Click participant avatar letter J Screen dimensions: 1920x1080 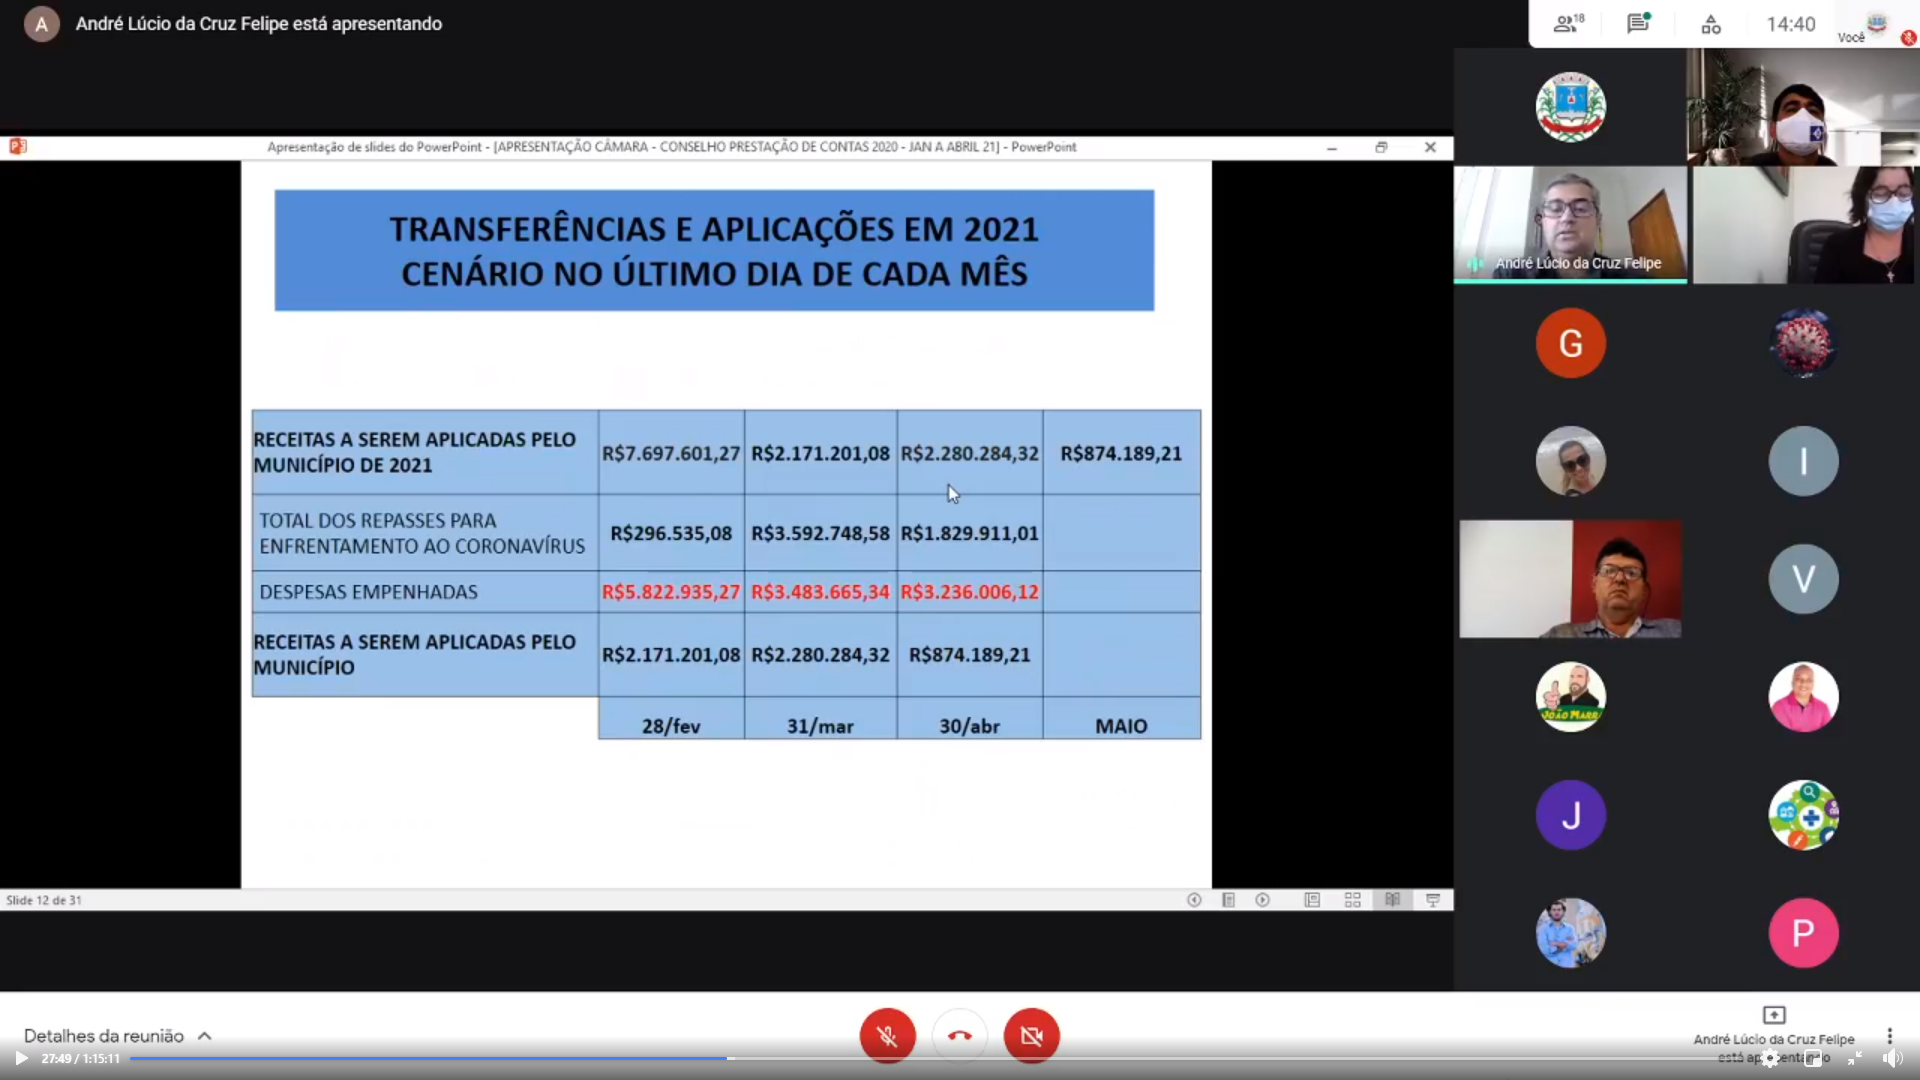pyautogui.click(x=1570, y=815)
